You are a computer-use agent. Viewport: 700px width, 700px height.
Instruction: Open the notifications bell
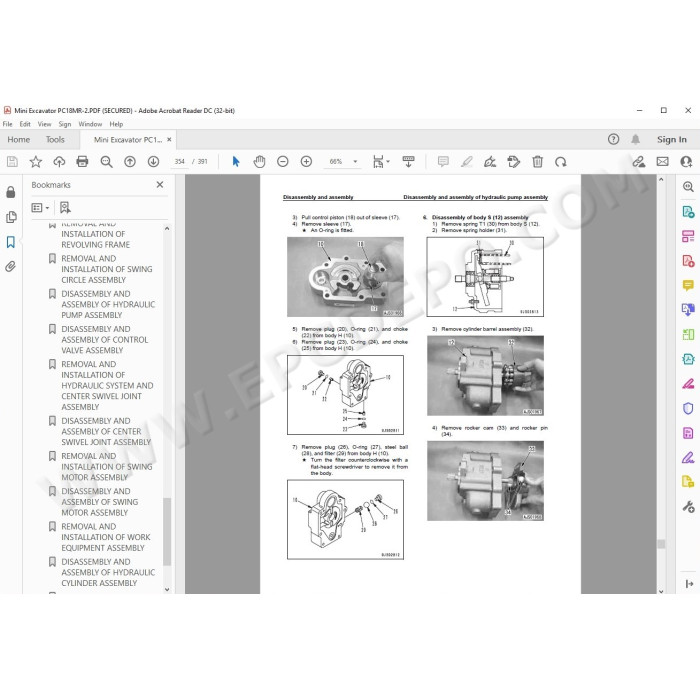tap(635, 139)
